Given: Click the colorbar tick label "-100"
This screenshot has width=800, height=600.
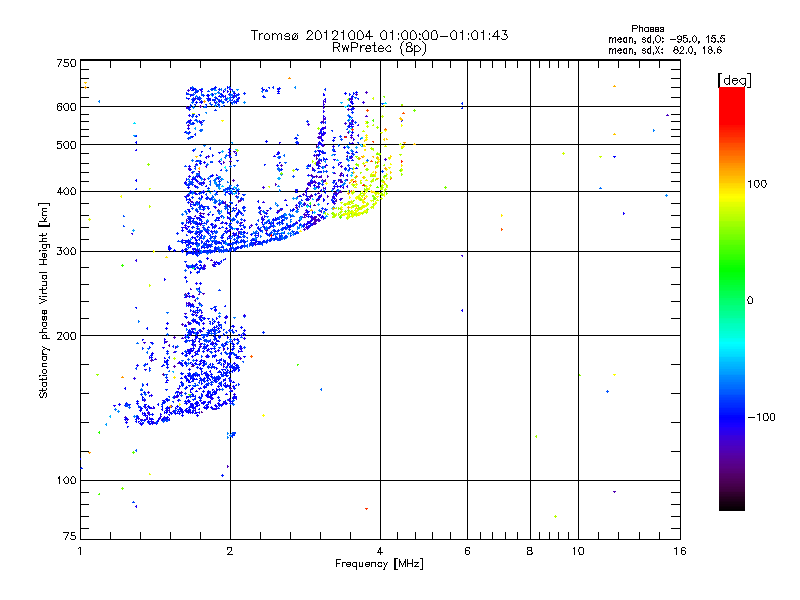Looking at the screenshot, I should 761,417.
